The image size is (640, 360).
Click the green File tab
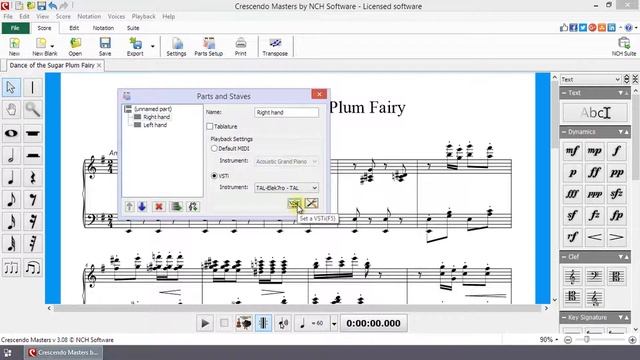[x=15, y=28]
